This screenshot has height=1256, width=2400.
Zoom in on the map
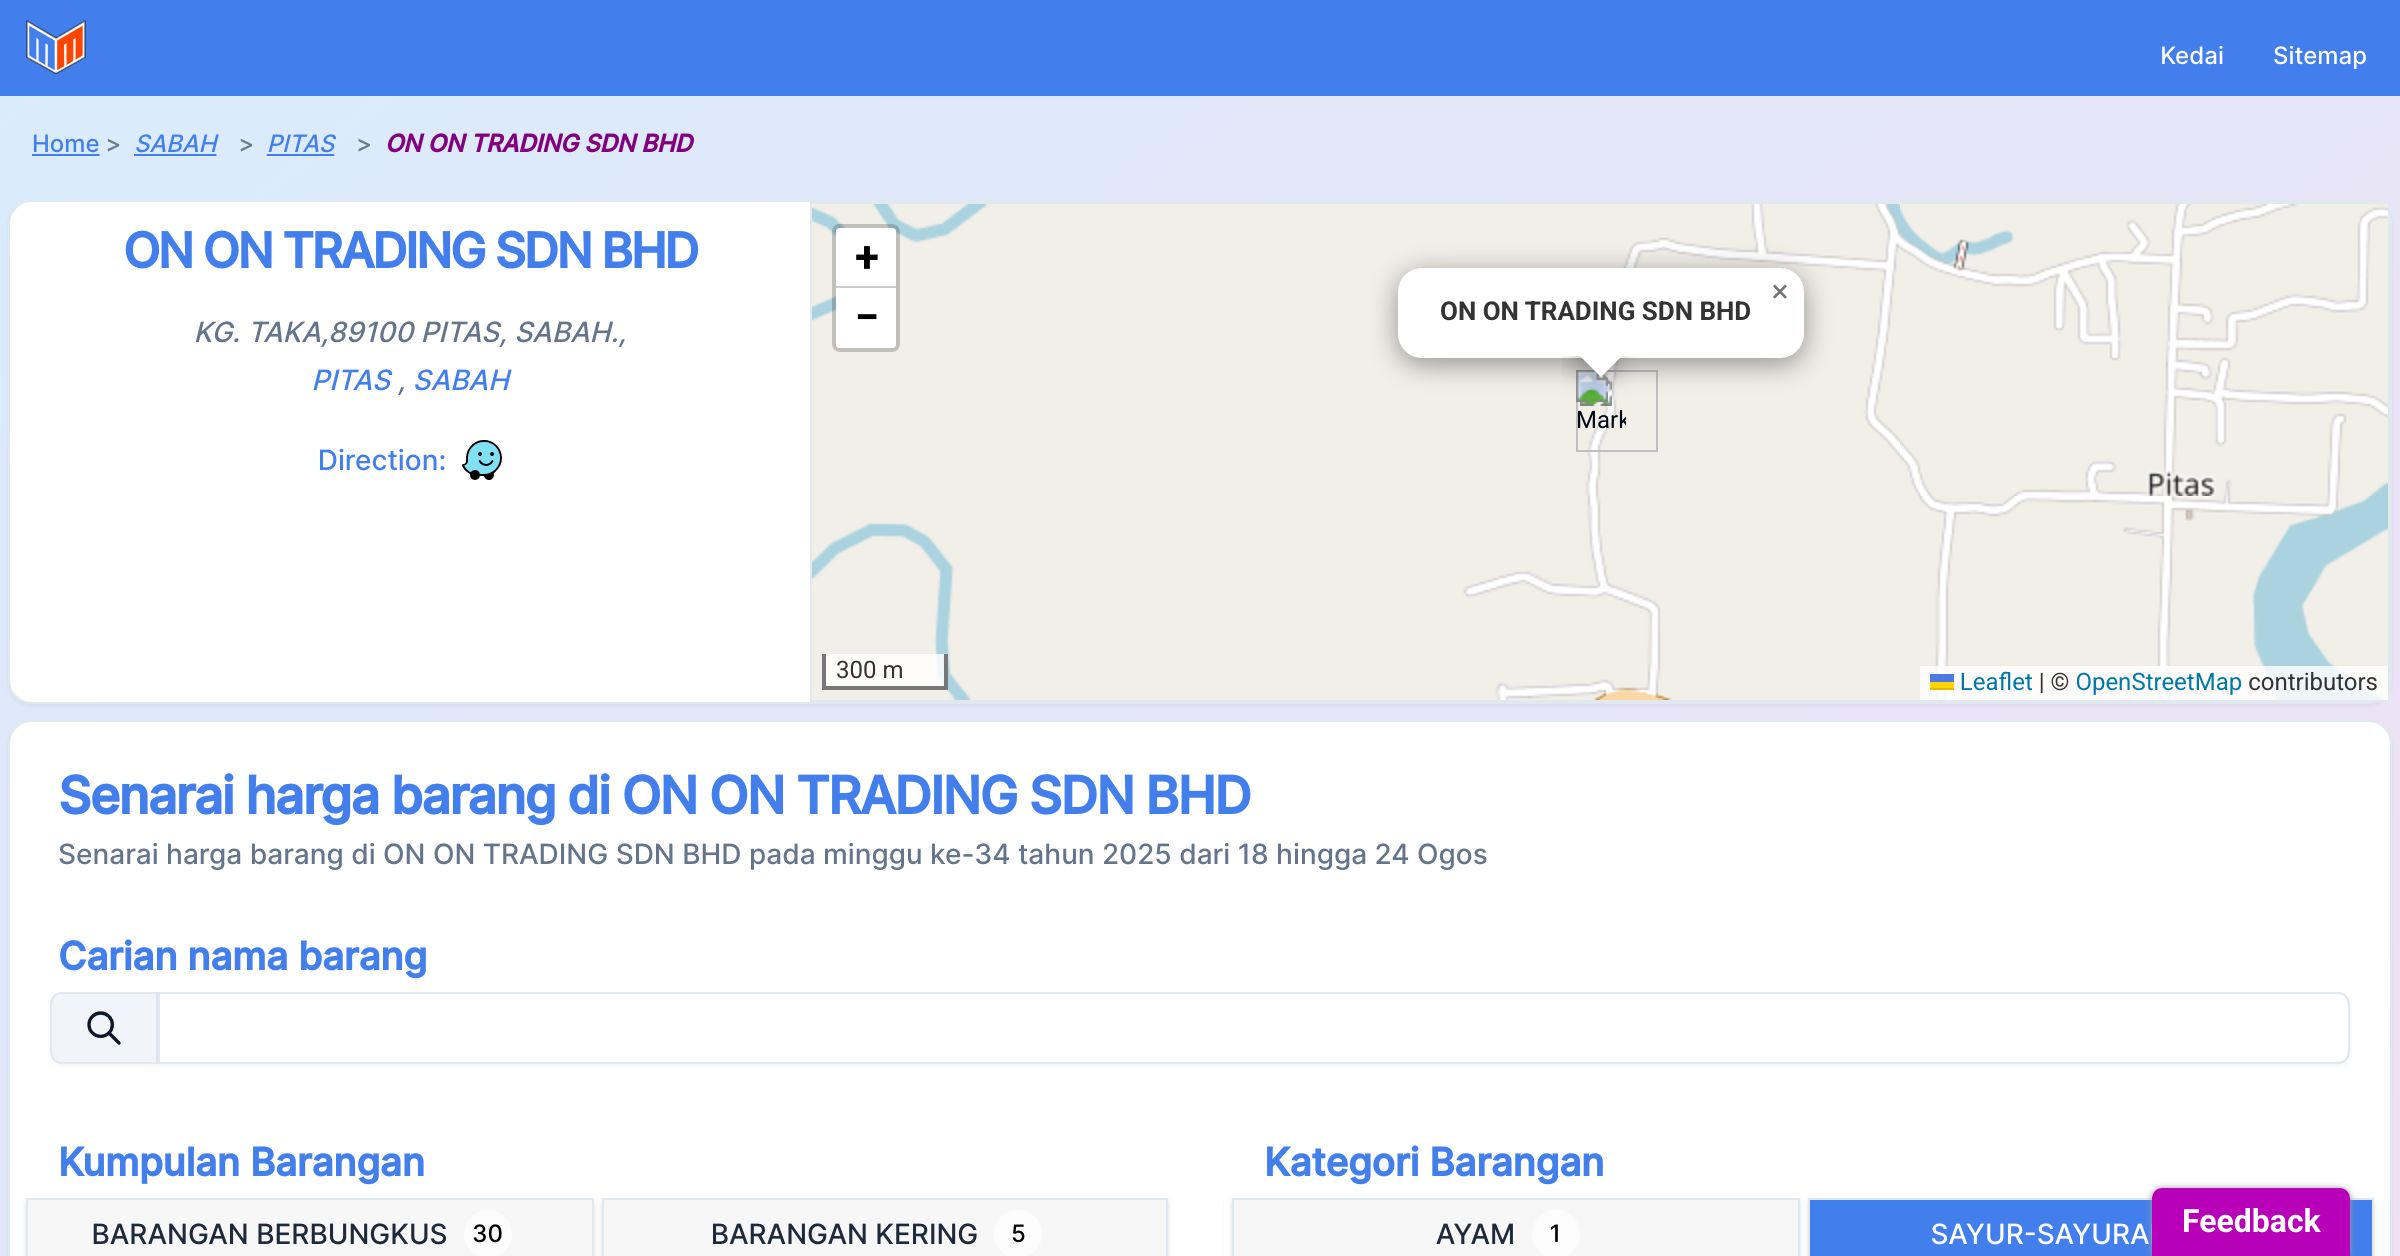tap(866, 258)
